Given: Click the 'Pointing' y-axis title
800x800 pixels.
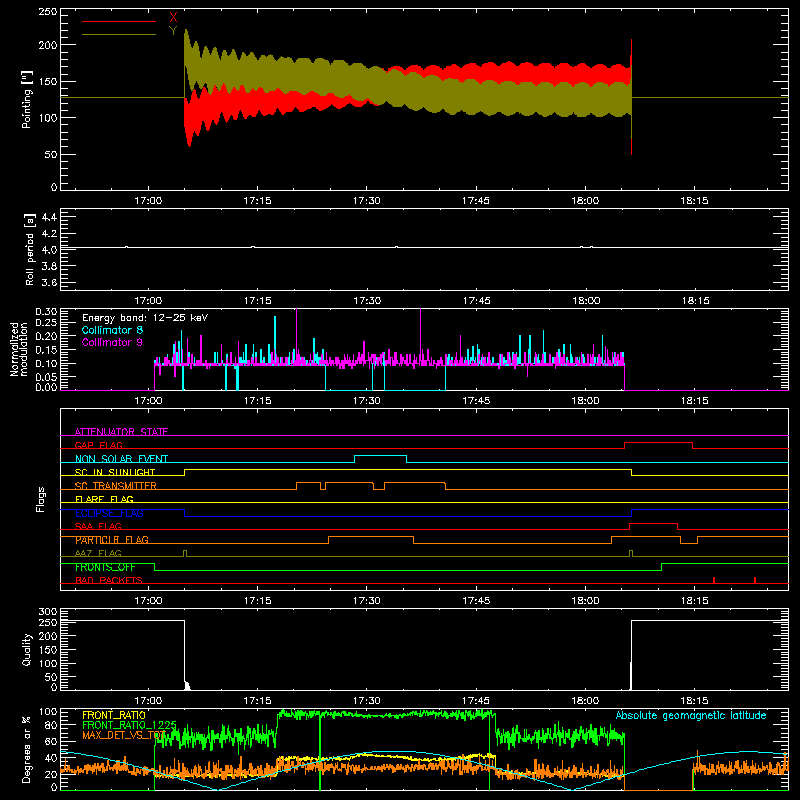Looking at the screenshot, I should coord(27,99).
